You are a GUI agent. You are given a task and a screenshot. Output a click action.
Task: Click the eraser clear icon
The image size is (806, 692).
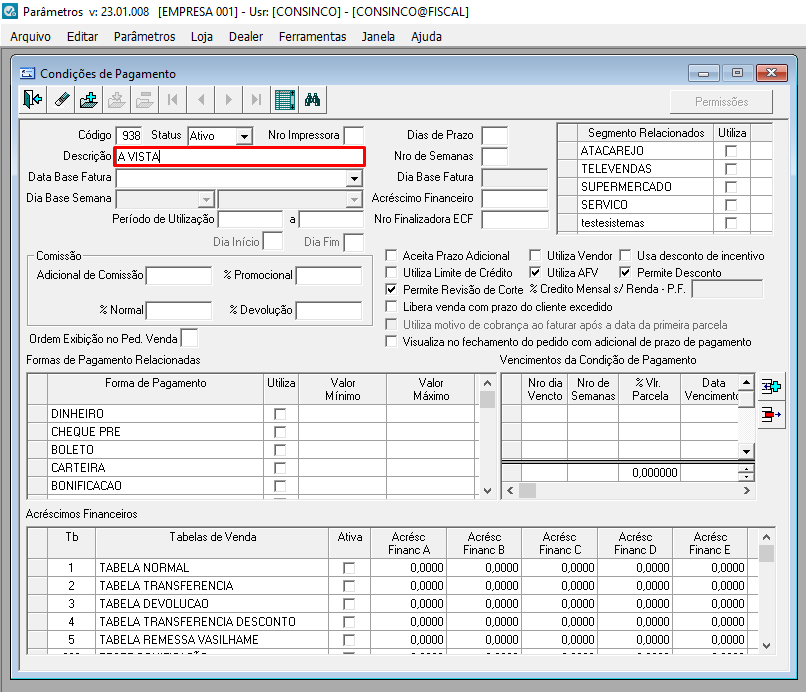coord(62,99)
